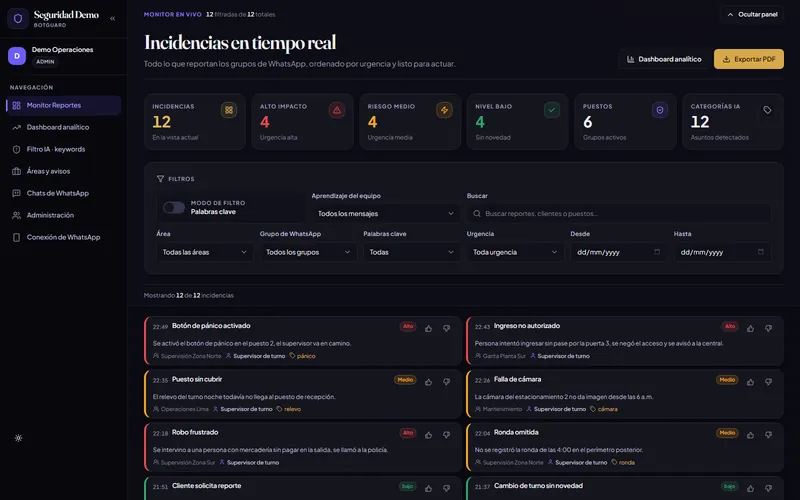Open the Grupo de WhatsApp dropdown
This screenshot has height=500, width=800.
[308, 252]
